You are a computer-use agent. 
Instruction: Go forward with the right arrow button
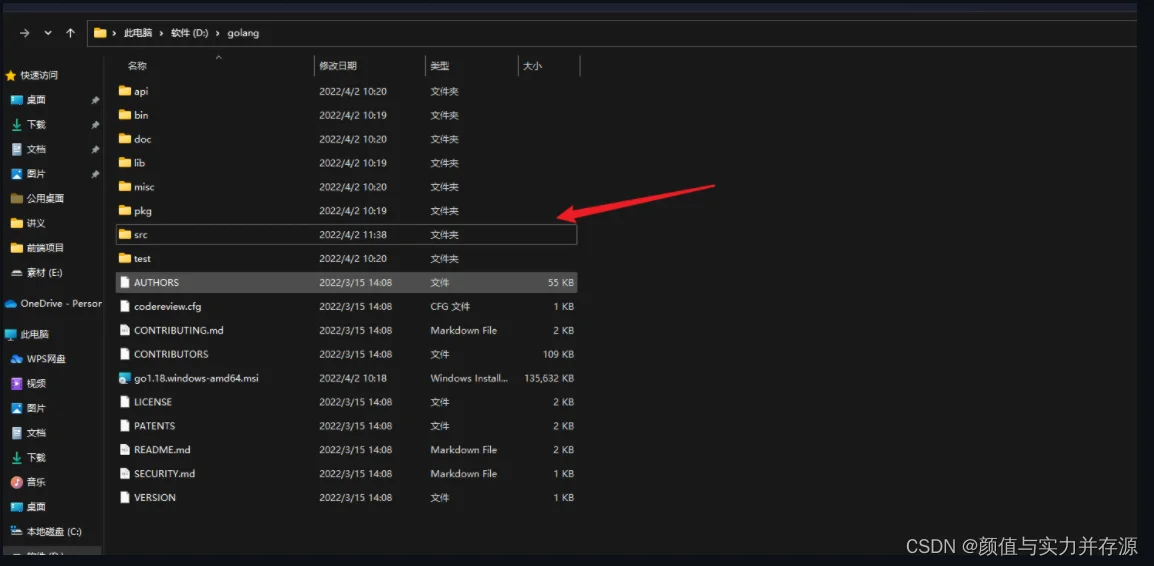(x=25, y=33)
